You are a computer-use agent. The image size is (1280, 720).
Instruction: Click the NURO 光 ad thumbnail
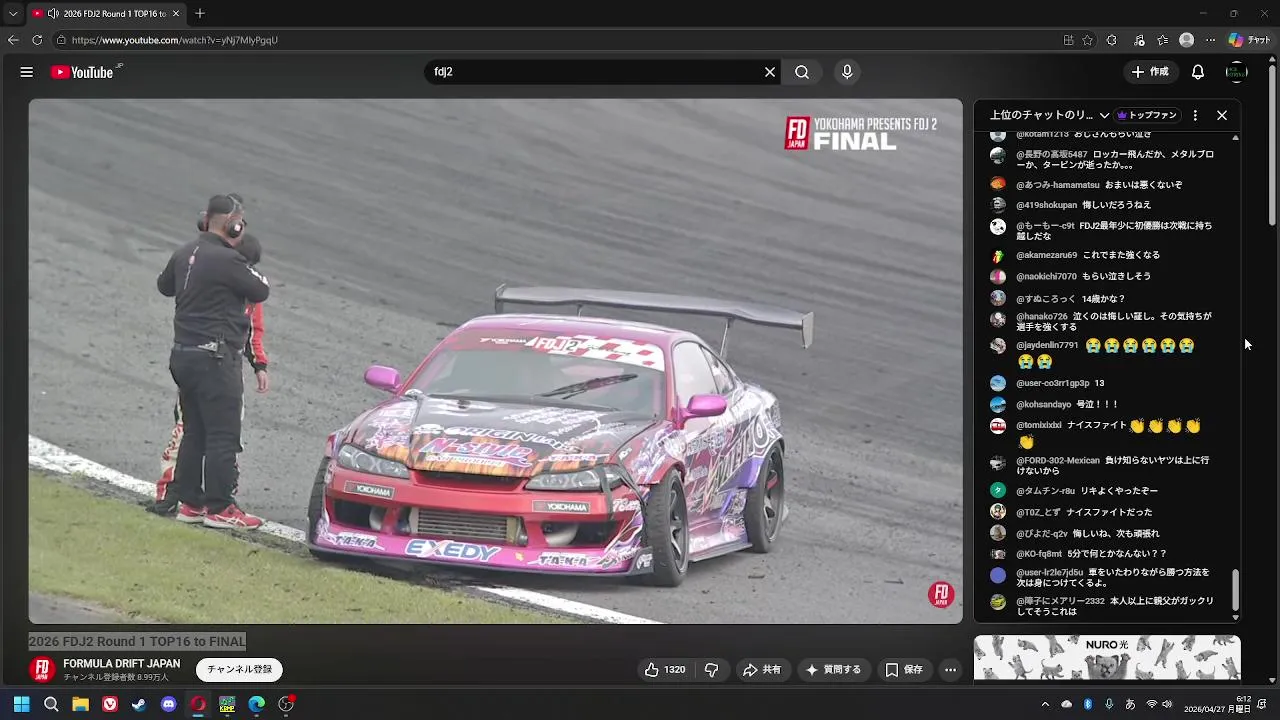pos(1107,658)
